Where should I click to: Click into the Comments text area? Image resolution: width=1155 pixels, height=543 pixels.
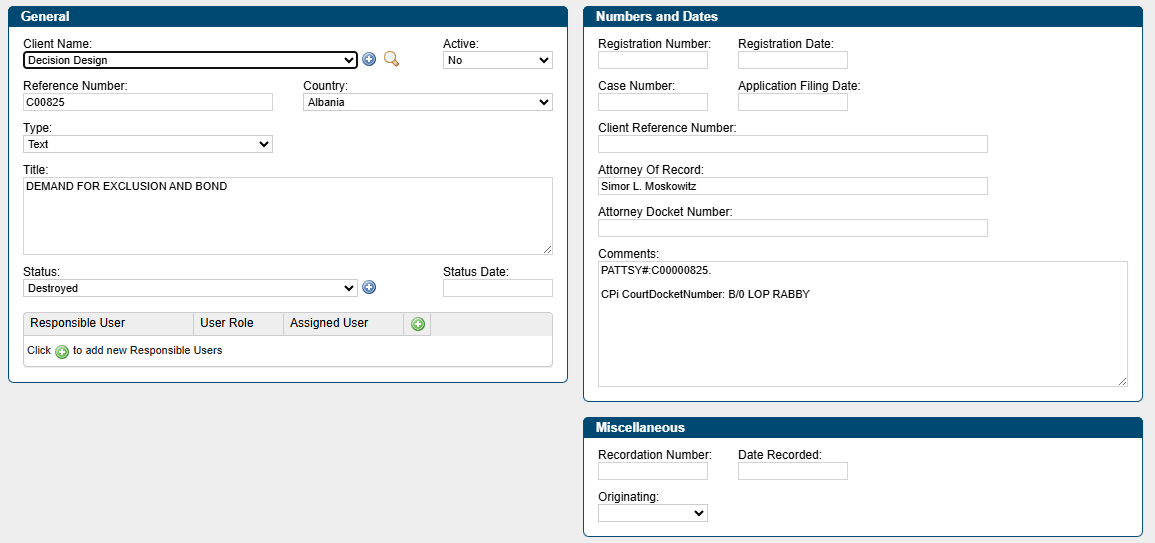coord(863,323)
